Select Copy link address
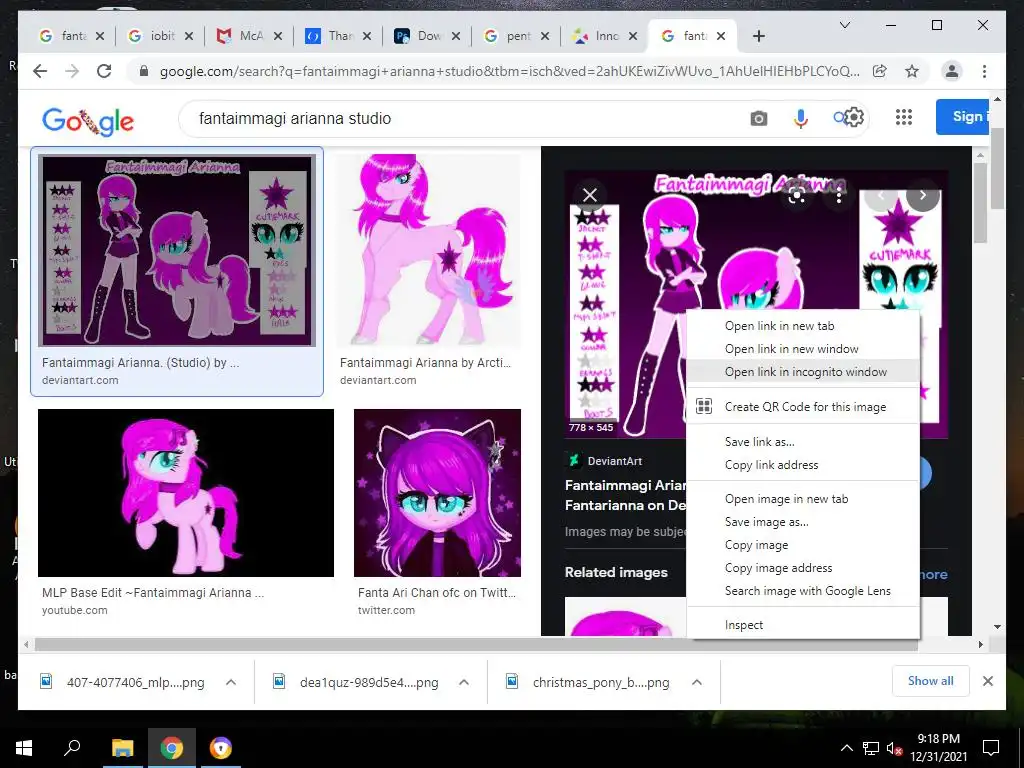The height and width of the screenshot is (768, 1024). tap(803, 465)
